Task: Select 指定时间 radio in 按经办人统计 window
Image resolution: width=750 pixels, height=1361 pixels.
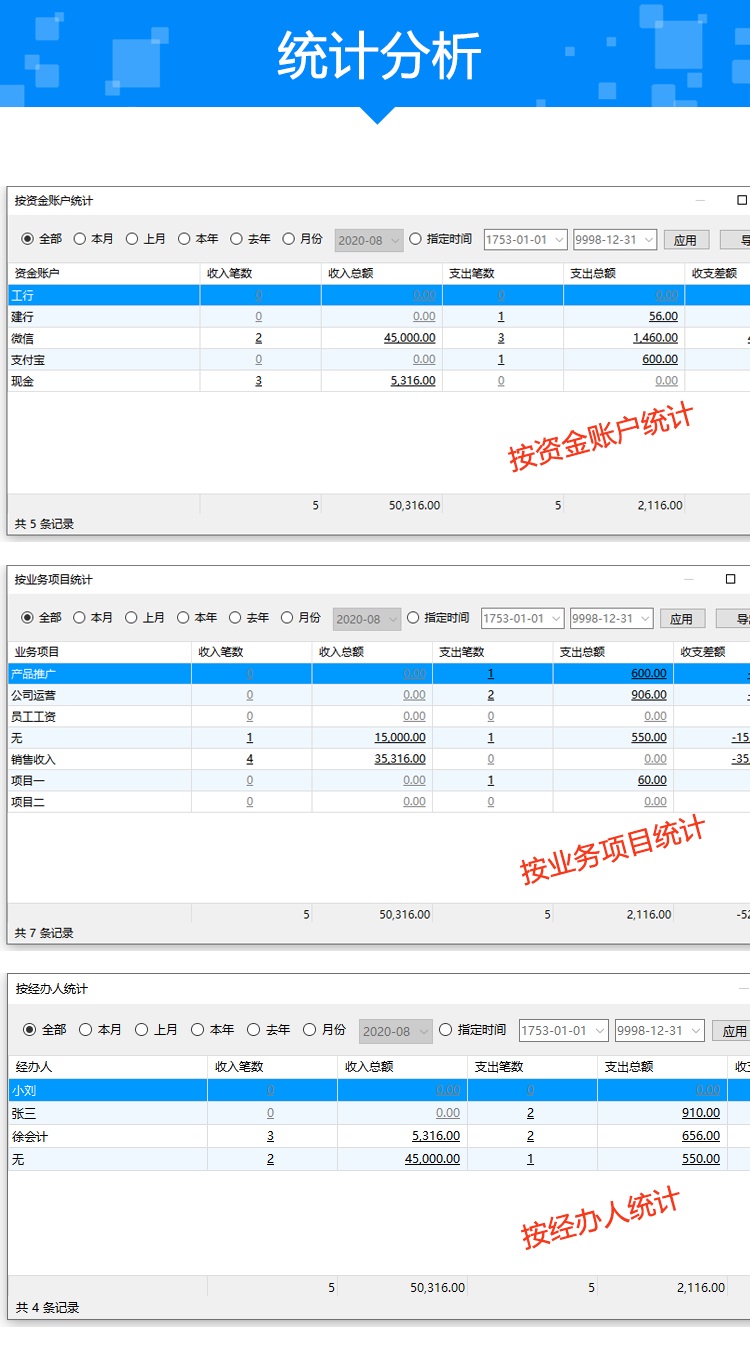Action: pos(472,1029)
